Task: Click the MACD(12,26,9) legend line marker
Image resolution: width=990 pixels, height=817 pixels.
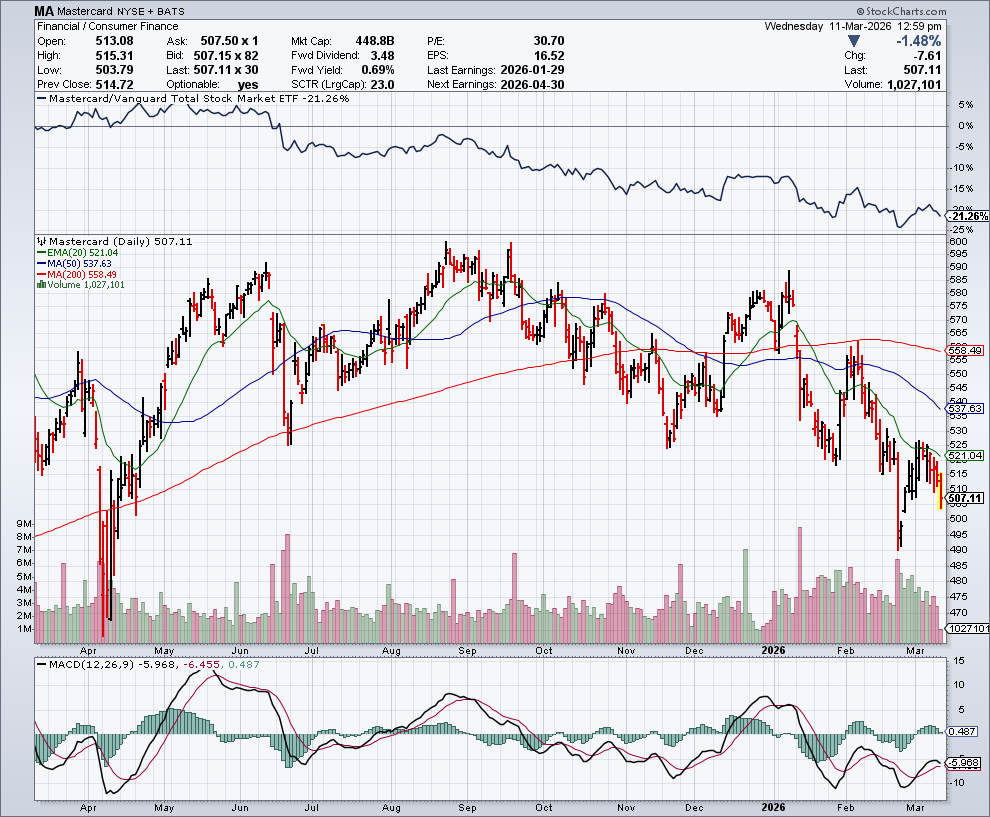Action: pyautogui.click(x=41, y=663)
